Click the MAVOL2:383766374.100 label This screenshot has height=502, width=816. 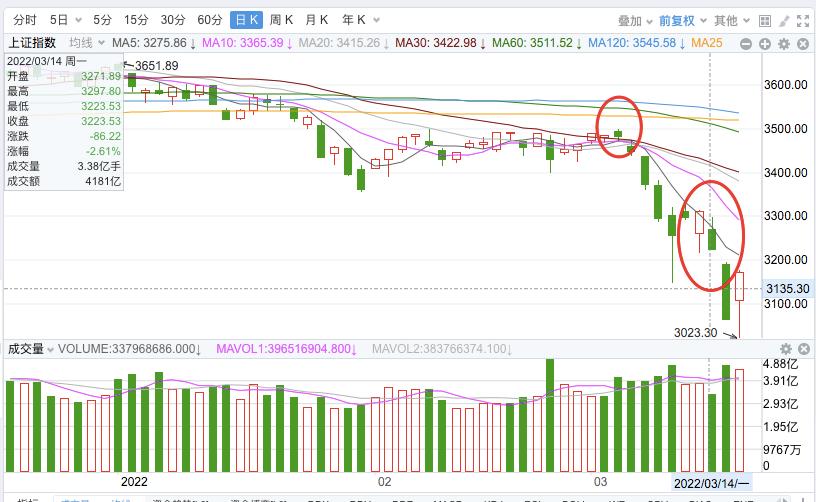point(439,349)
